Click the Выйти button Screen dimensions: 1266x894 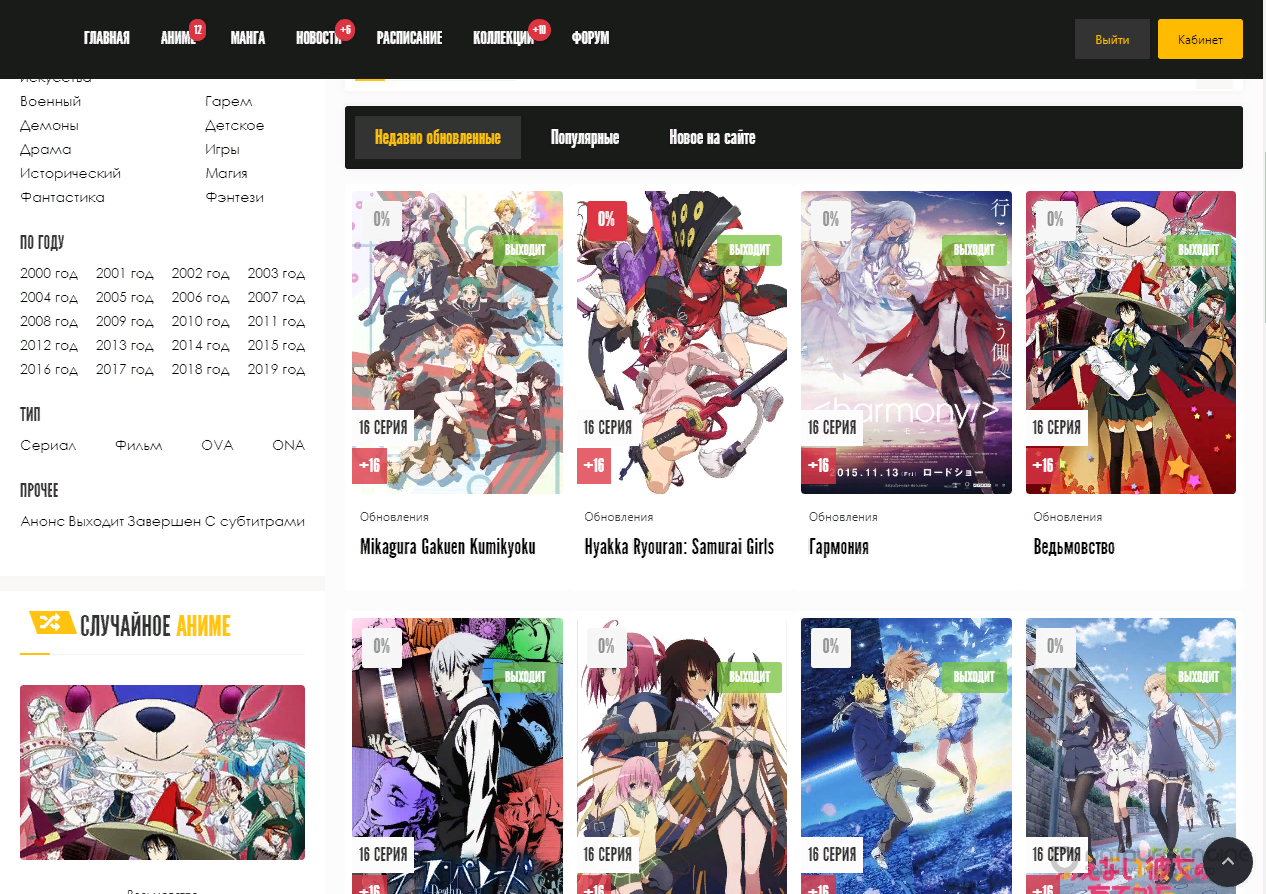1112,39
